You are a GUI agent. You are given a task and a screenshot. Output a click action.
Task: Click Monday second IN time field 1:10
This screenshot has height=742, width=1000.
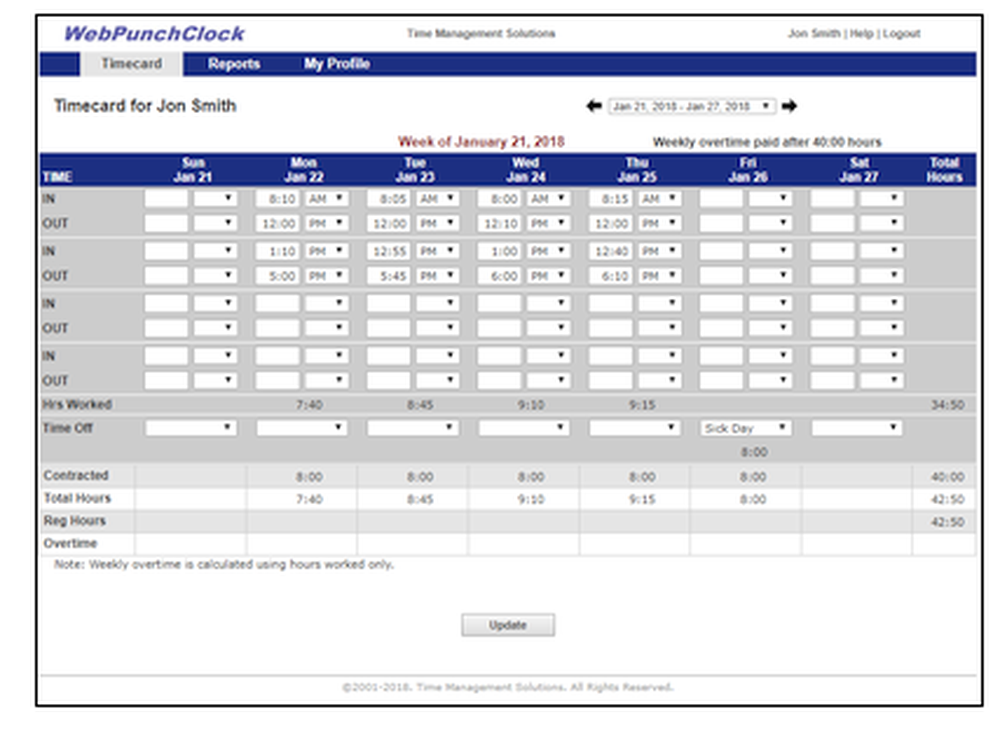(277, 251)
